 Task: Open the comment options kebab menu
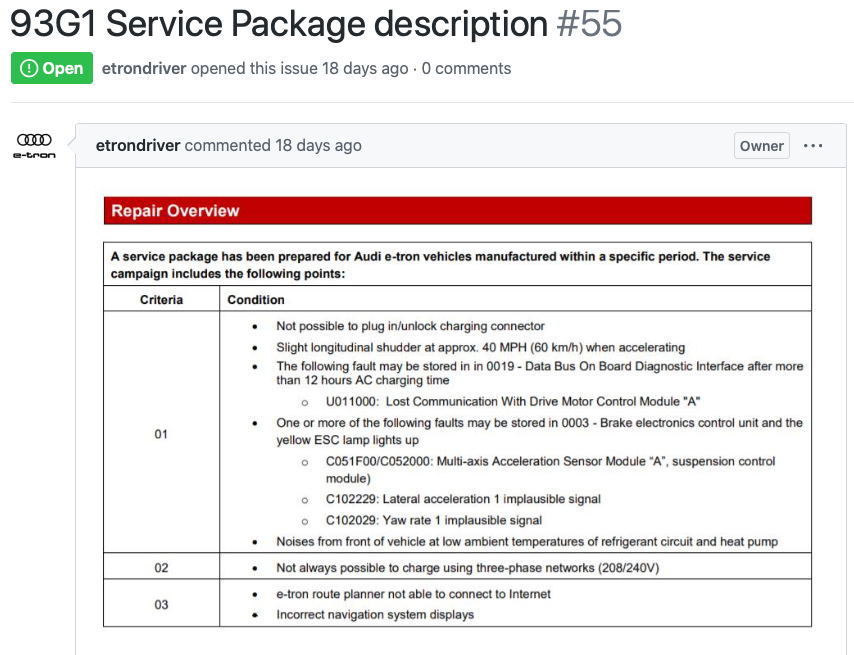pos(813,145)
